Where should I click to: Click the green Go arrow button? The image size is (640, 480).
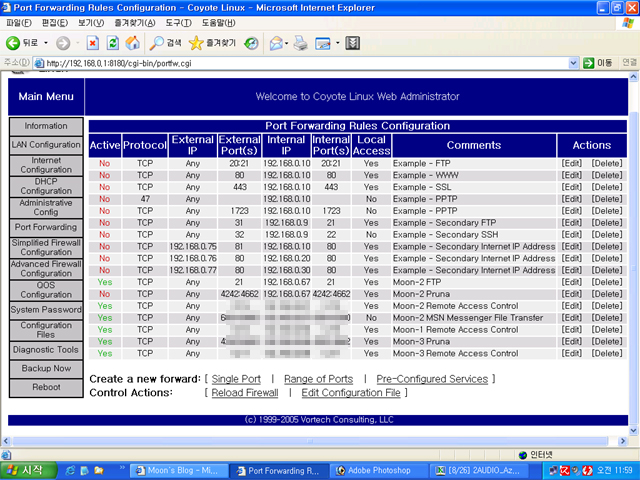click(x=589, y=63)
